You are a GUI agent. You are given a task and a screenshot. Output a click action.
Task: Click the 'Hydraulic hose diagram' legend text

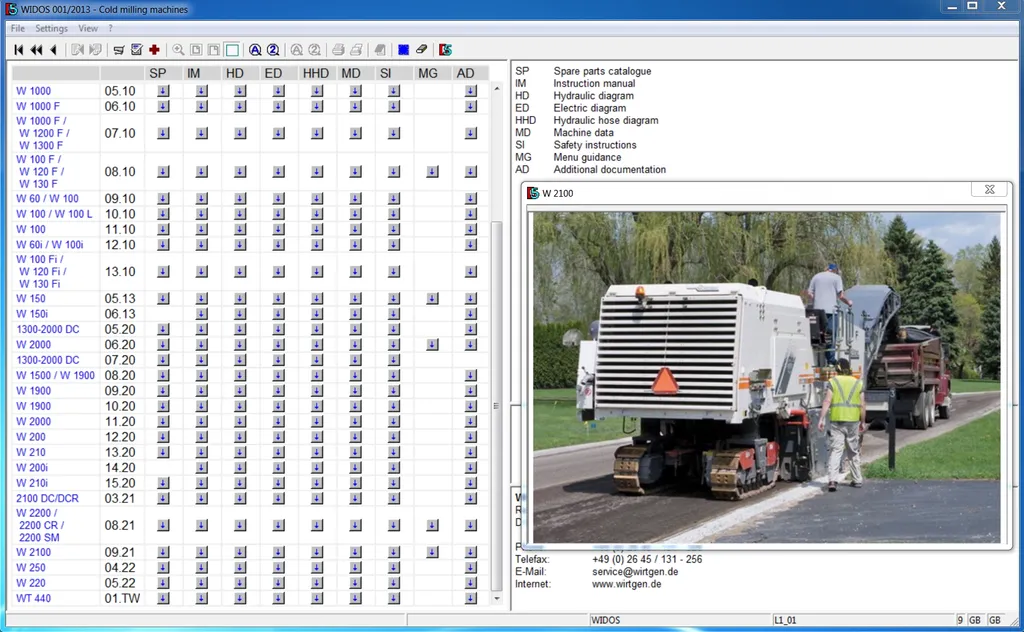click(x=606, y=120)
